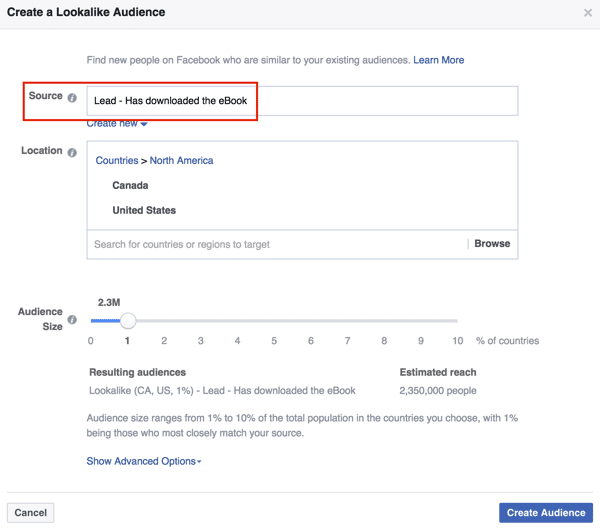Click the 2.3M slider value label

[x=109, y=302]
